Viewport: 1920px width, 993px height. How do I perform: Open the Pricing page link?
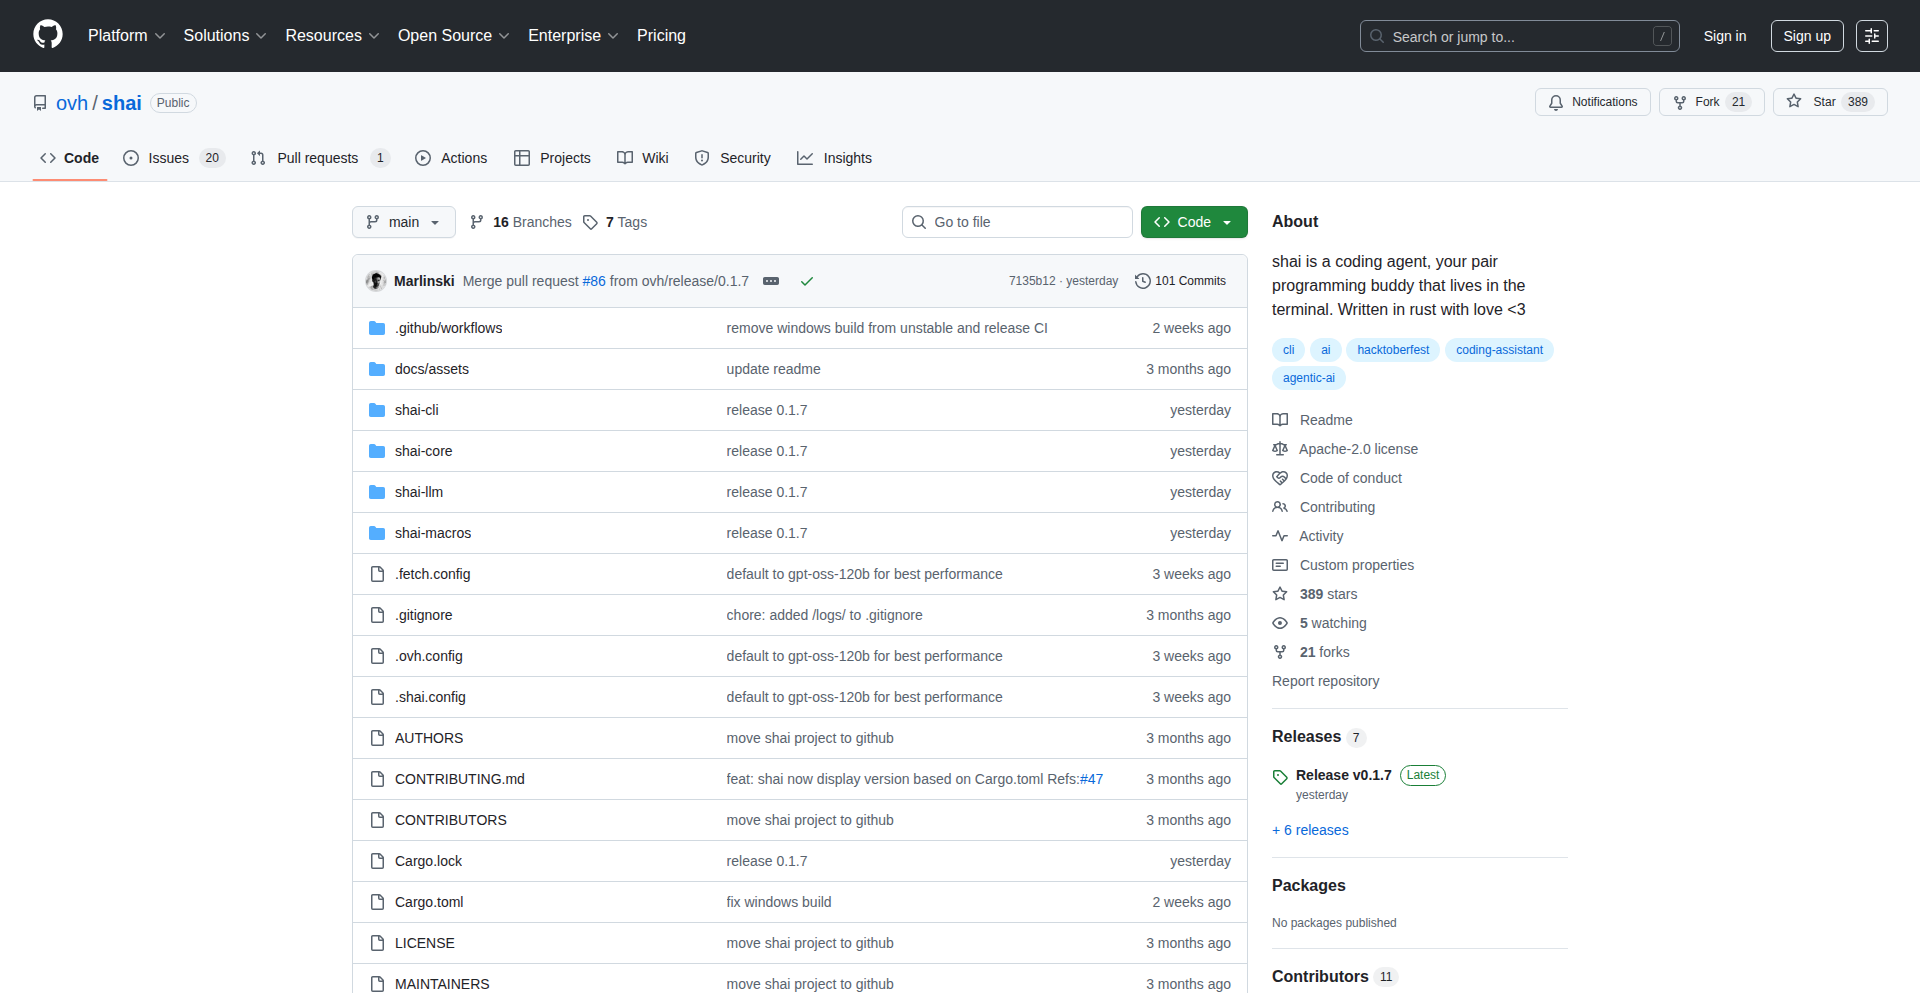click(x=661, y=36)
